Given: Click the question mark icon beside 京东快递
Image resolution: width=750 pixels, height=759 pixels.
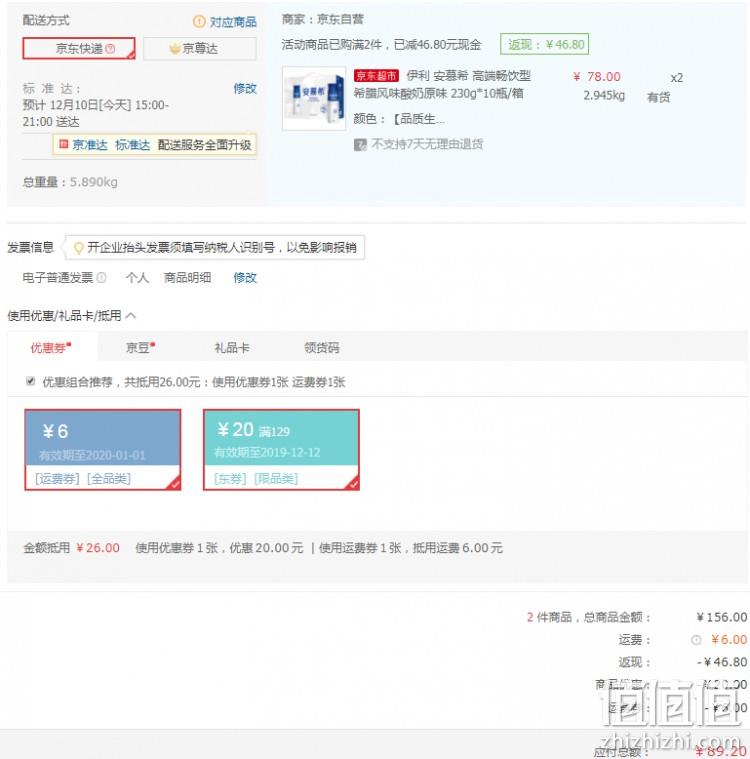Looking at the screenshot, I should coord(110,48).
